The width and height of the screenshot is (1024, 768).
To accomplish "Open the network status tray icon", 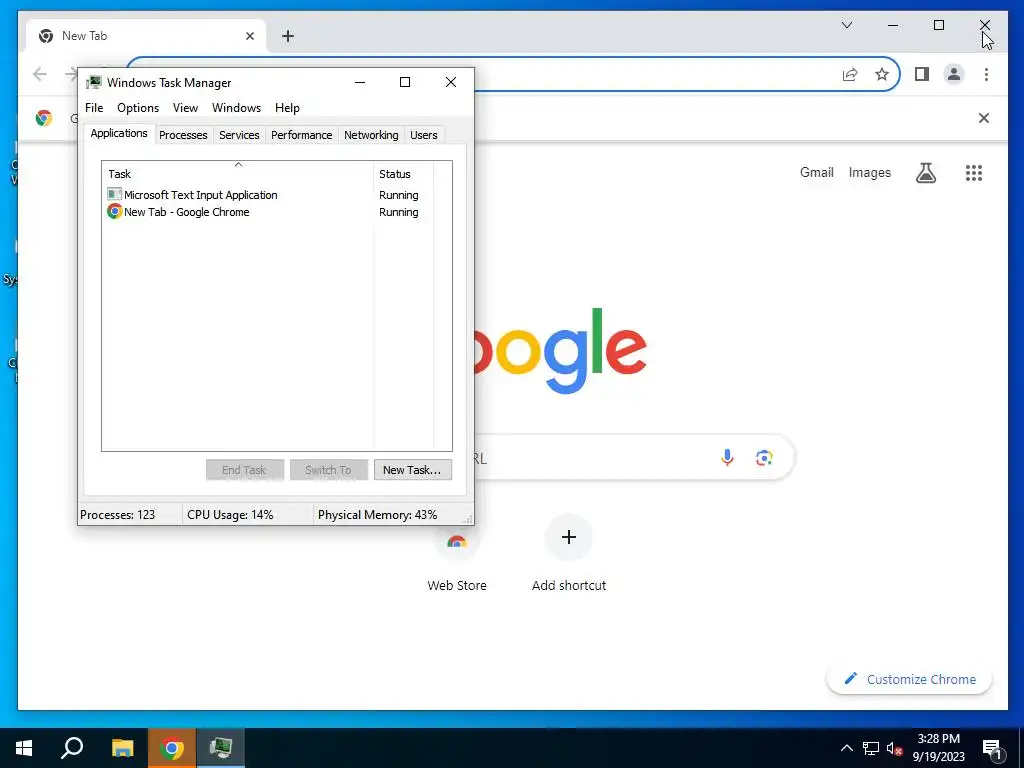I will coord(871,748).
